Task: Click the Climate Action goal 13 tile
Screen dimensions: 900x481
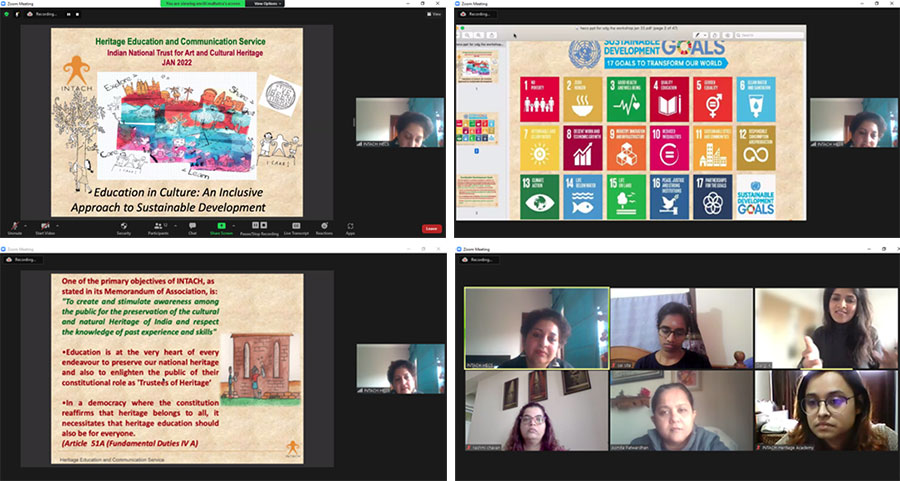Action: click(x=540, y=197)
